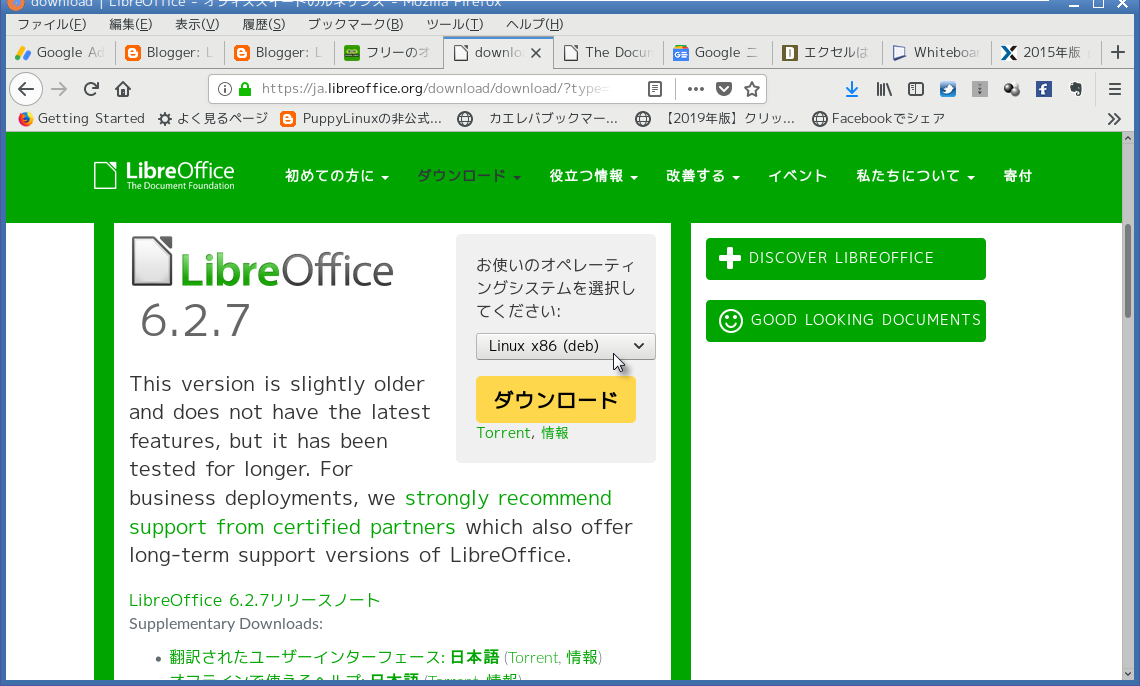
Task: Open the Firefox Home page icon
Action: pos(123,89)
